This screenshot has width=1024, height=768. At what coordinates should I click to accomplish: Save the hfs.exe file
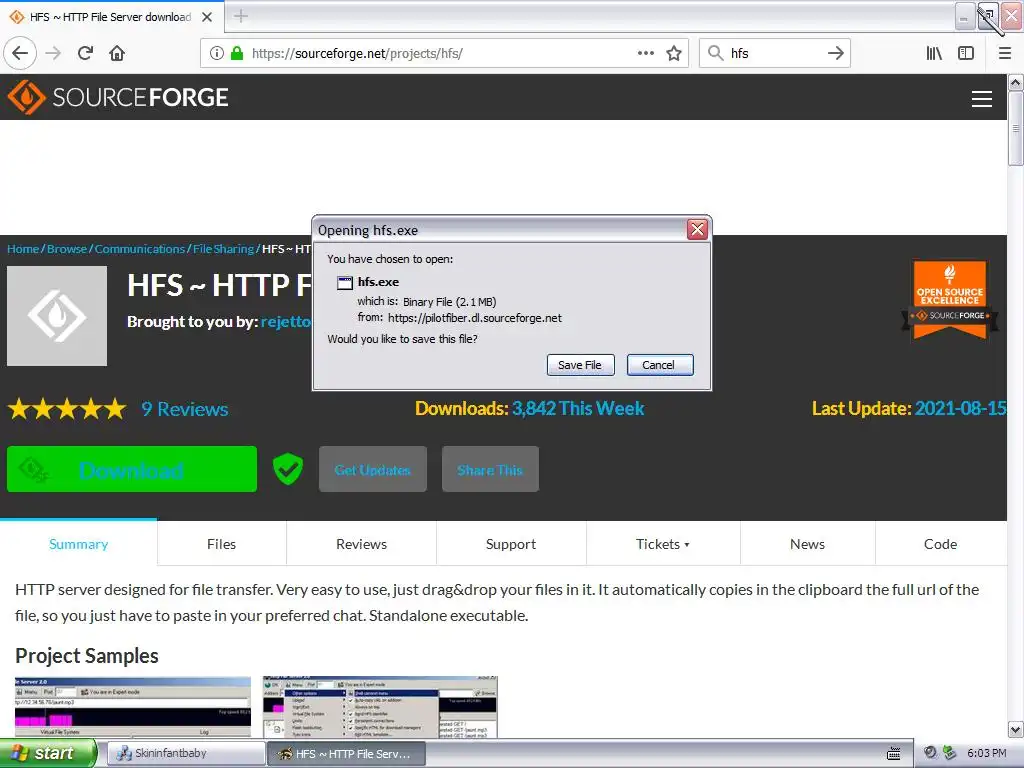(580, 365)
